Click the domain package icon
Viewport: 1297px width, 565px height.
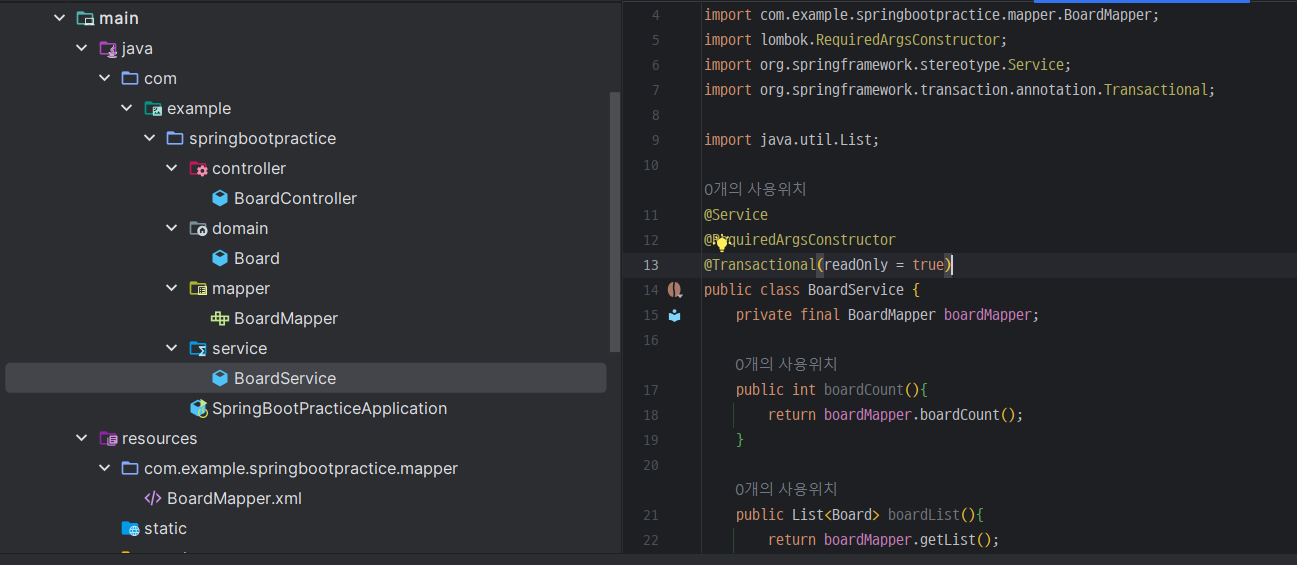point(198,228)
